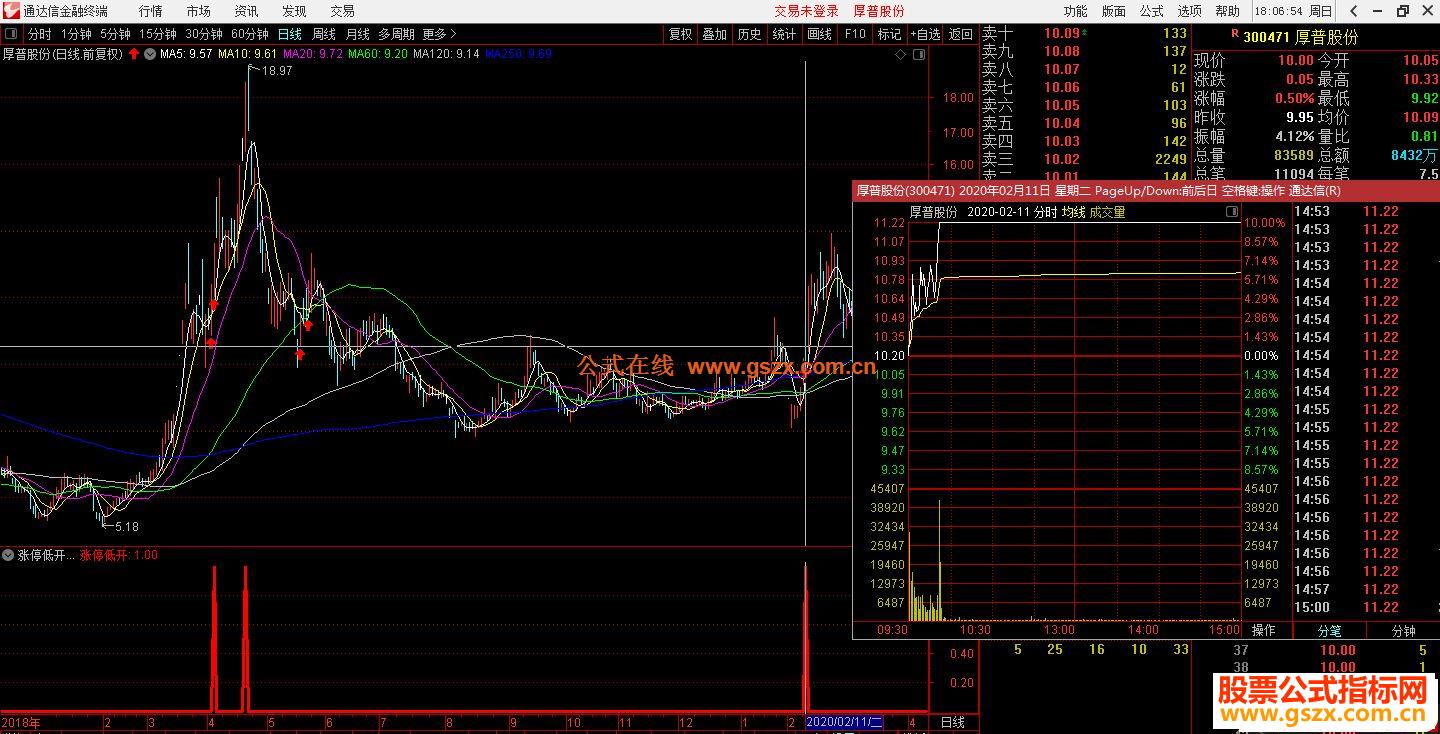The width and height of the screenshot is (1440, 734).
Task: Switch to 30分钟 period
Action: point(204,34)
